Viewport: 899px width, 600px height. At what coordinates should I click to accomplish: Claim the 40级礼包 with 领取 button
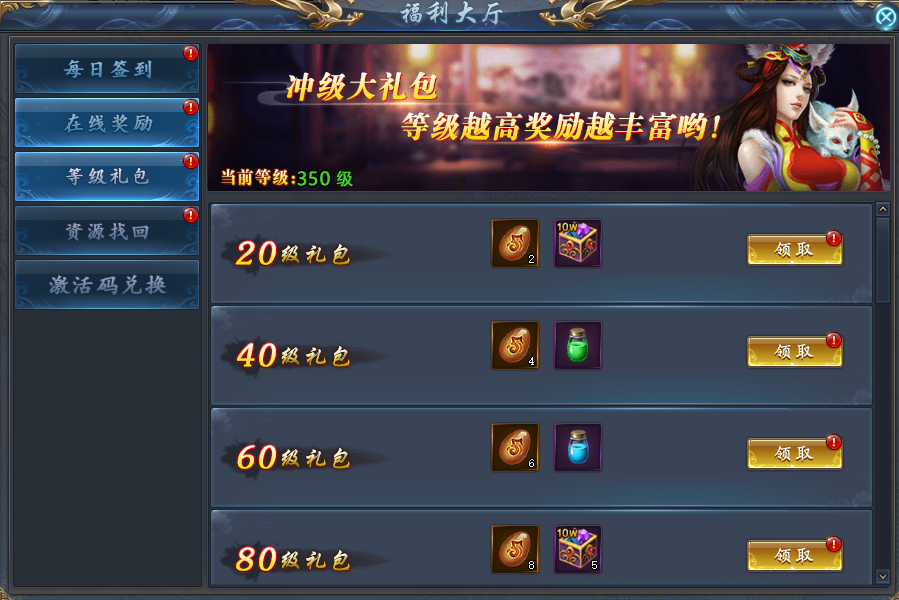[x=795, y=352]
